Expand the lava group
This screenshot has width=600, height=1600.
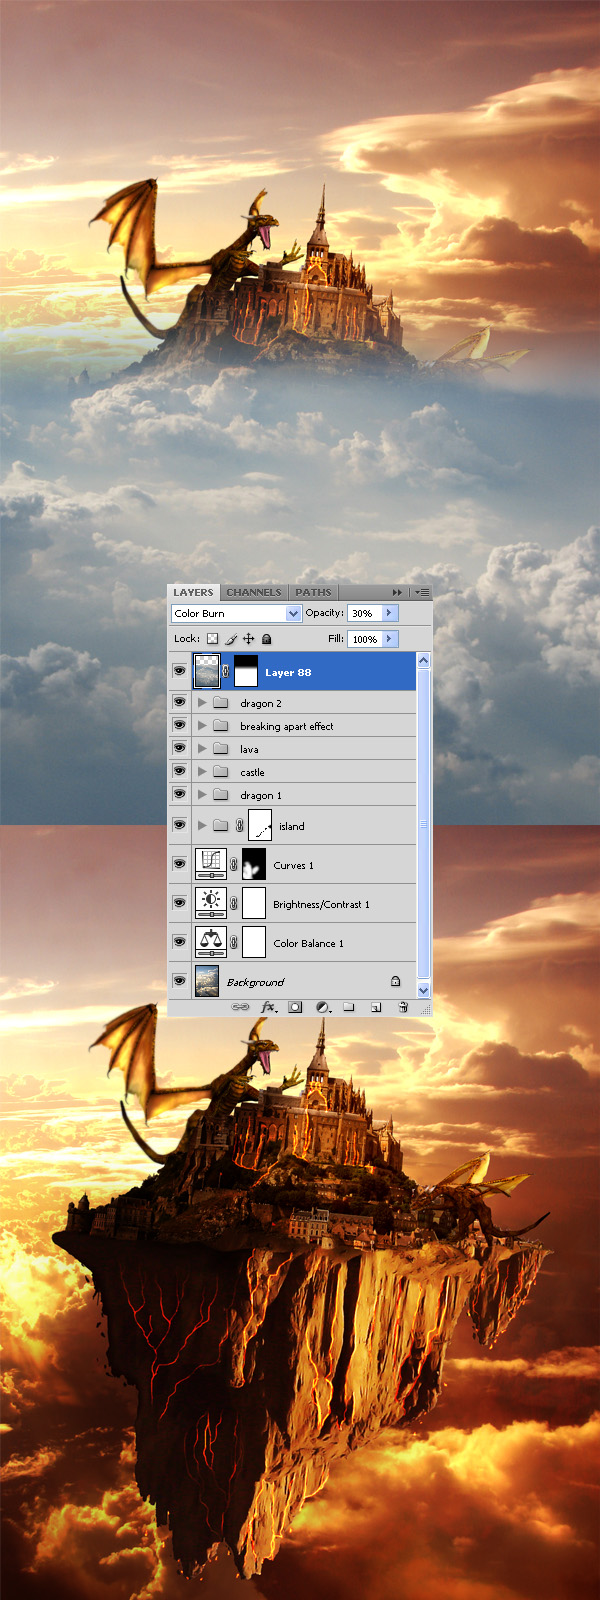202,749
